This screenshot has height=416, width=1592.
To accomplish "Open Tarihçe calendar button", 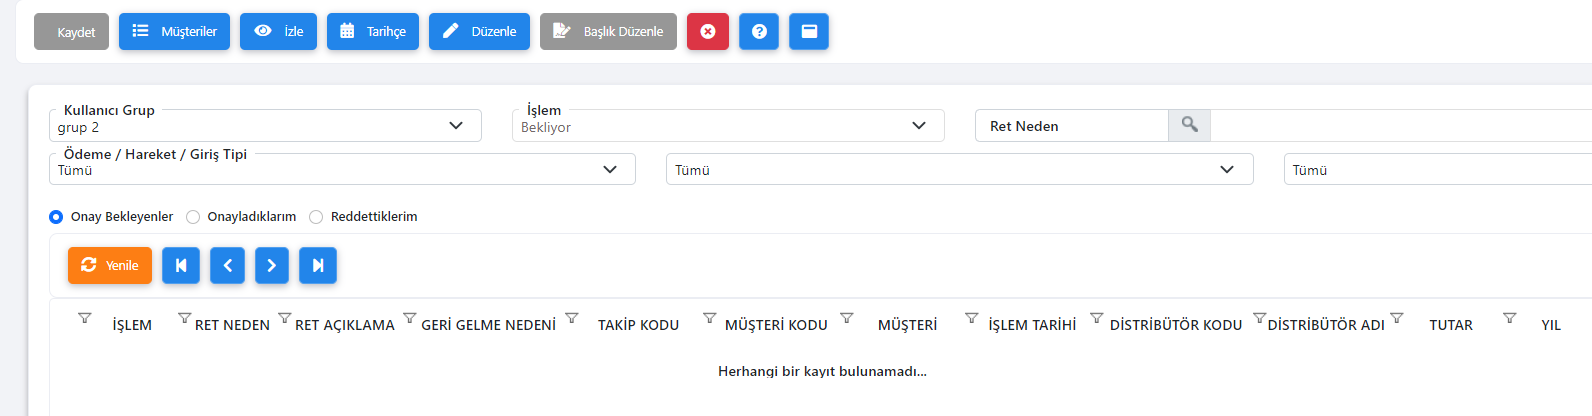I will (x=372, y=32).
